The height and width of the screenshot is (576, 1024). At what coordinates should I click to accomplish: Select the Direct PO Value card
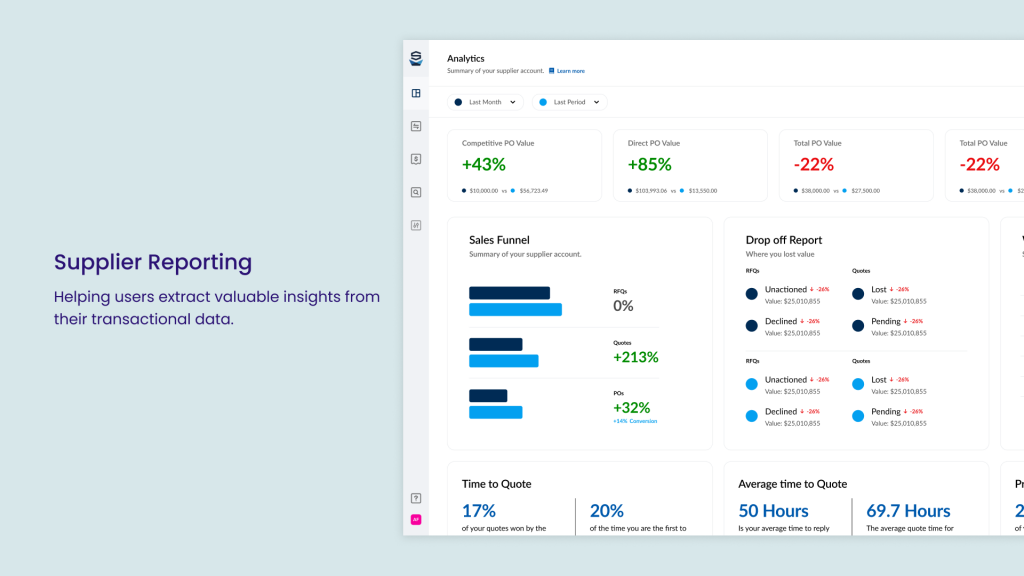point(690,165)
